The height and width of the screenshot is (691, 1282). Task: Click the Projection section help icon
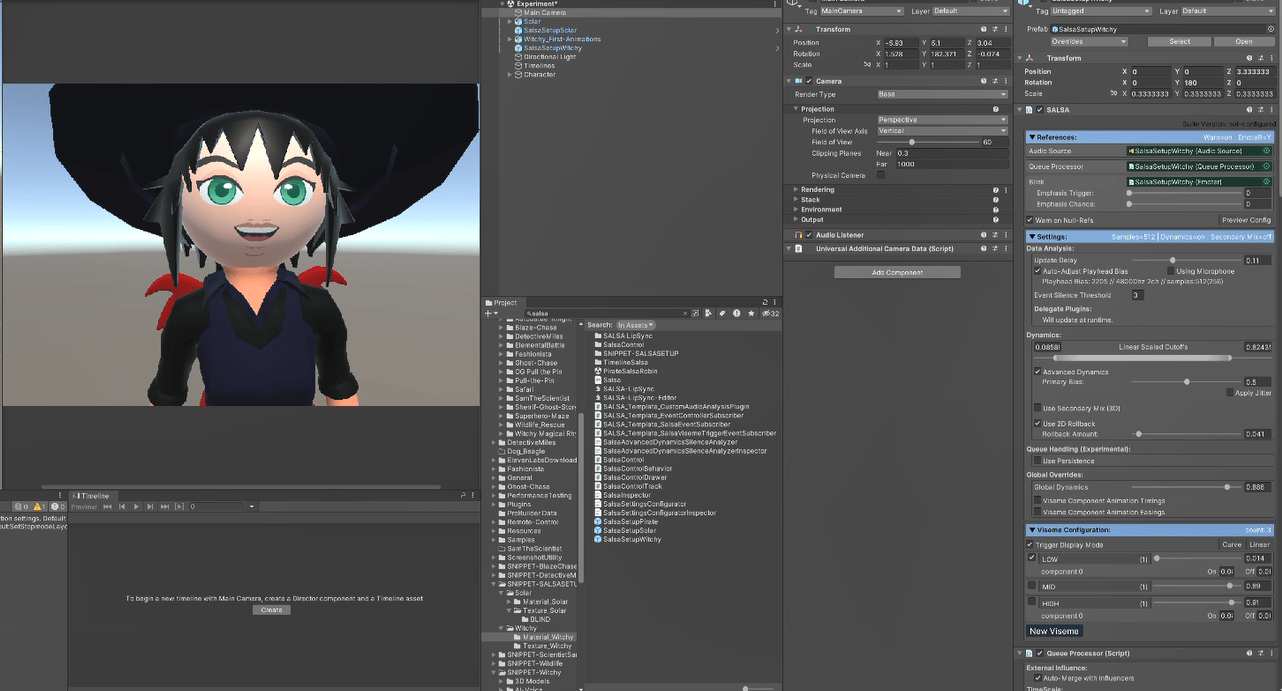pyautogui.click(x=996, y=109)
